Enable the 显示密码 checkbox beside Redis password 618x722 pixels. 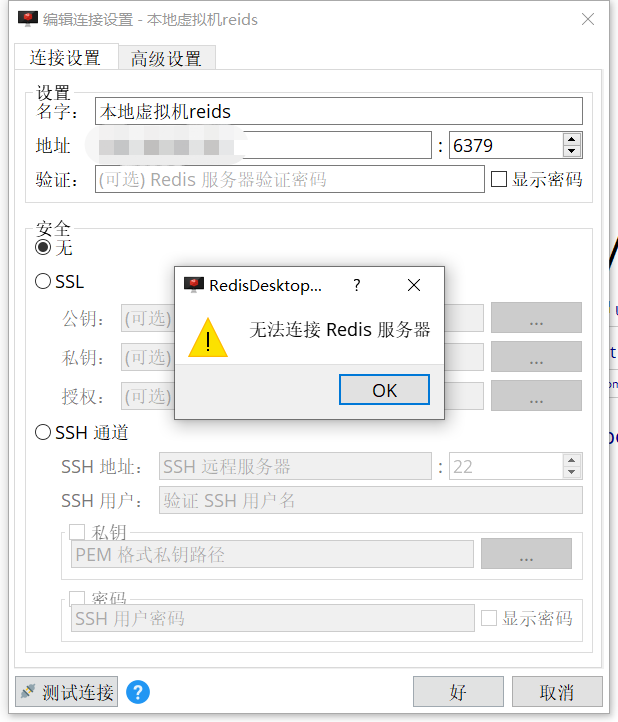[499, 179]
